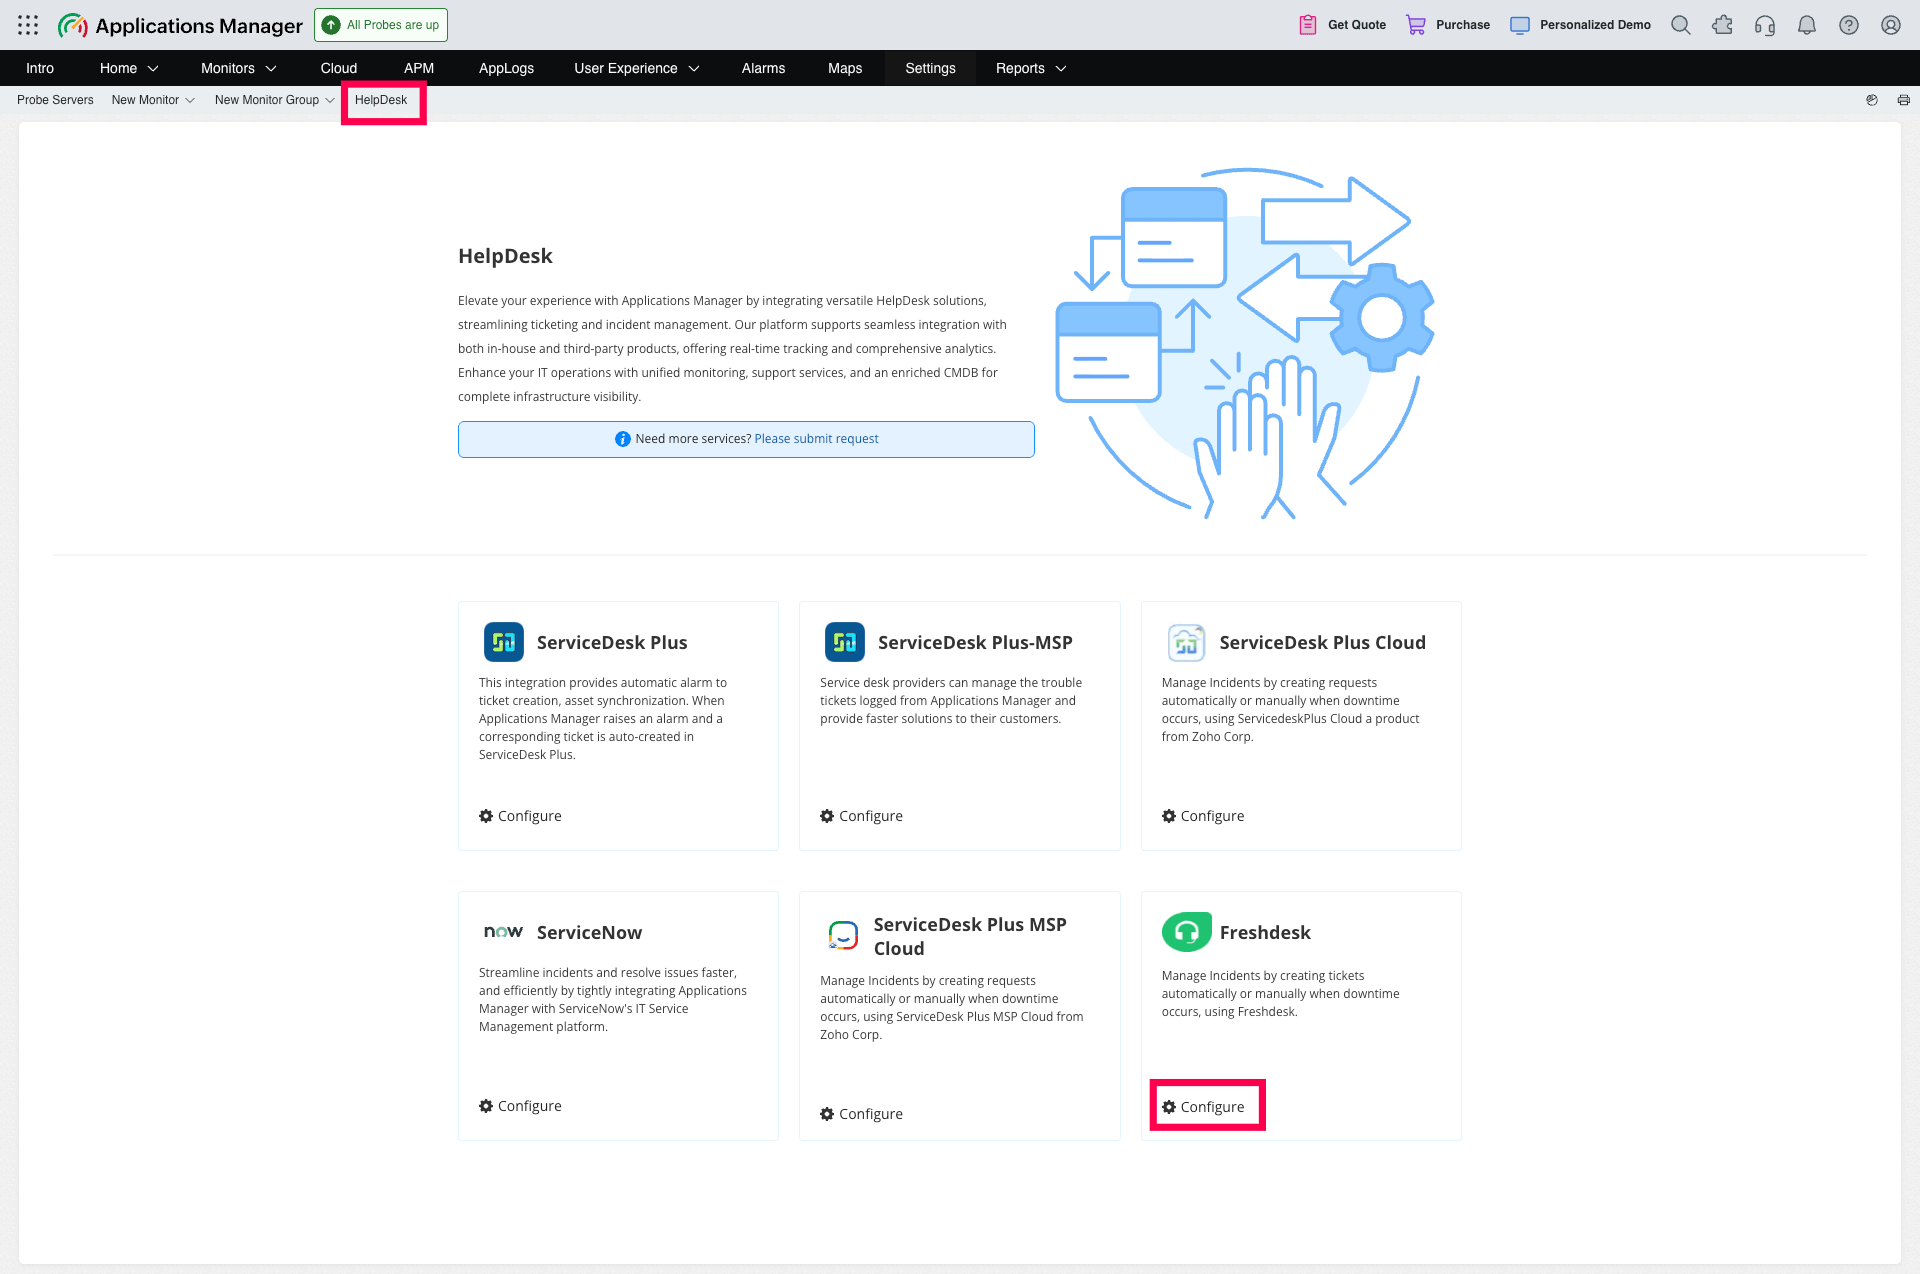The image size is (1920, 1274).
Task: Click the All Probes are up status badge
Action: 381,25
